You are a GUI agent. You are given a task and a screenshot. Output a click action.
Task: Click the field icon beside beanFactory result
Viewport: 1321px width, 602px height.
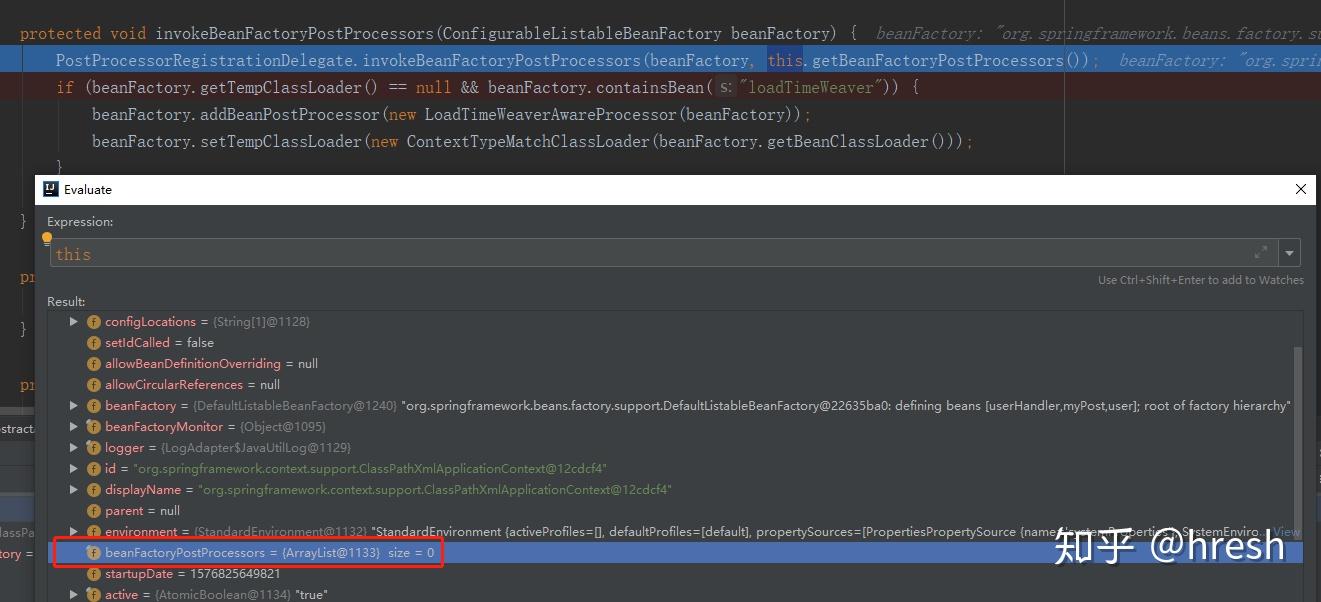point(93,405)
